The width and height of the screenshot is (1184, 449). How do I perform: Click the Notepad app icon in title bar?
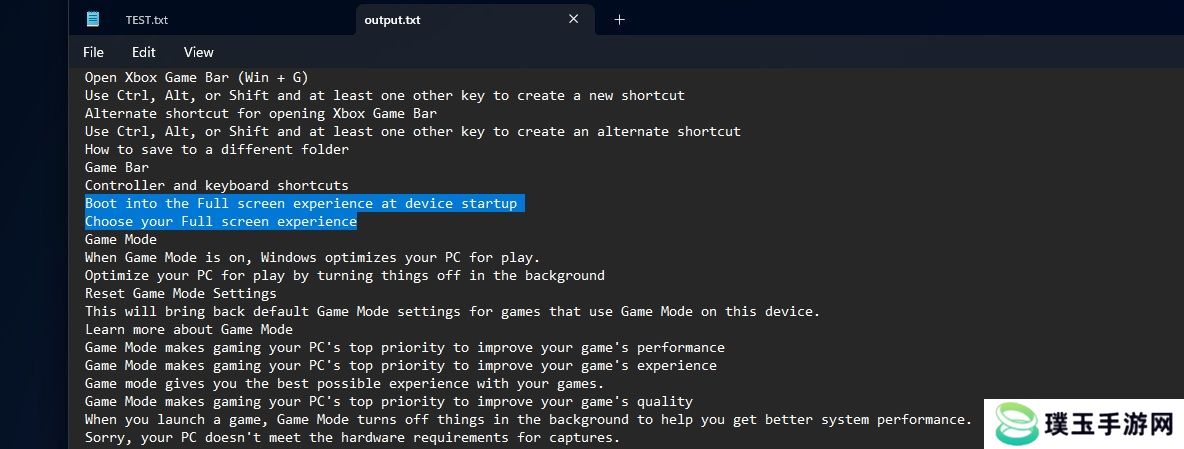pos(93,20)
